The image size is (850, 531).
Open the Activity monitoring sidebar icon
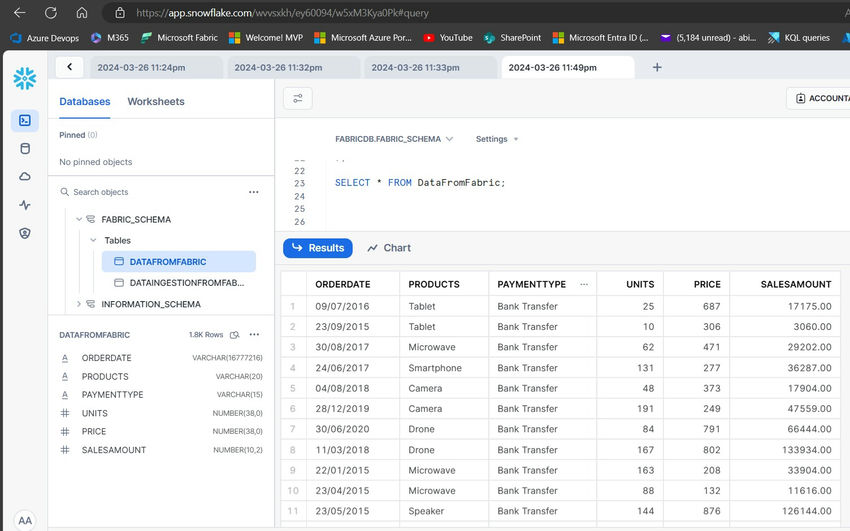[x=25, y=205]
